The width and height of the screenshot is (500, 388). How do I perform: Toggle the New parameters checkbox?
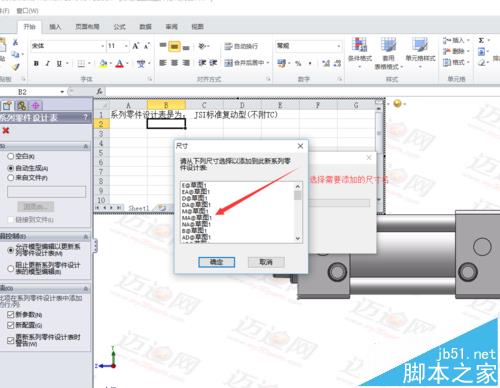pyautogui.click(x=11, y=314)
